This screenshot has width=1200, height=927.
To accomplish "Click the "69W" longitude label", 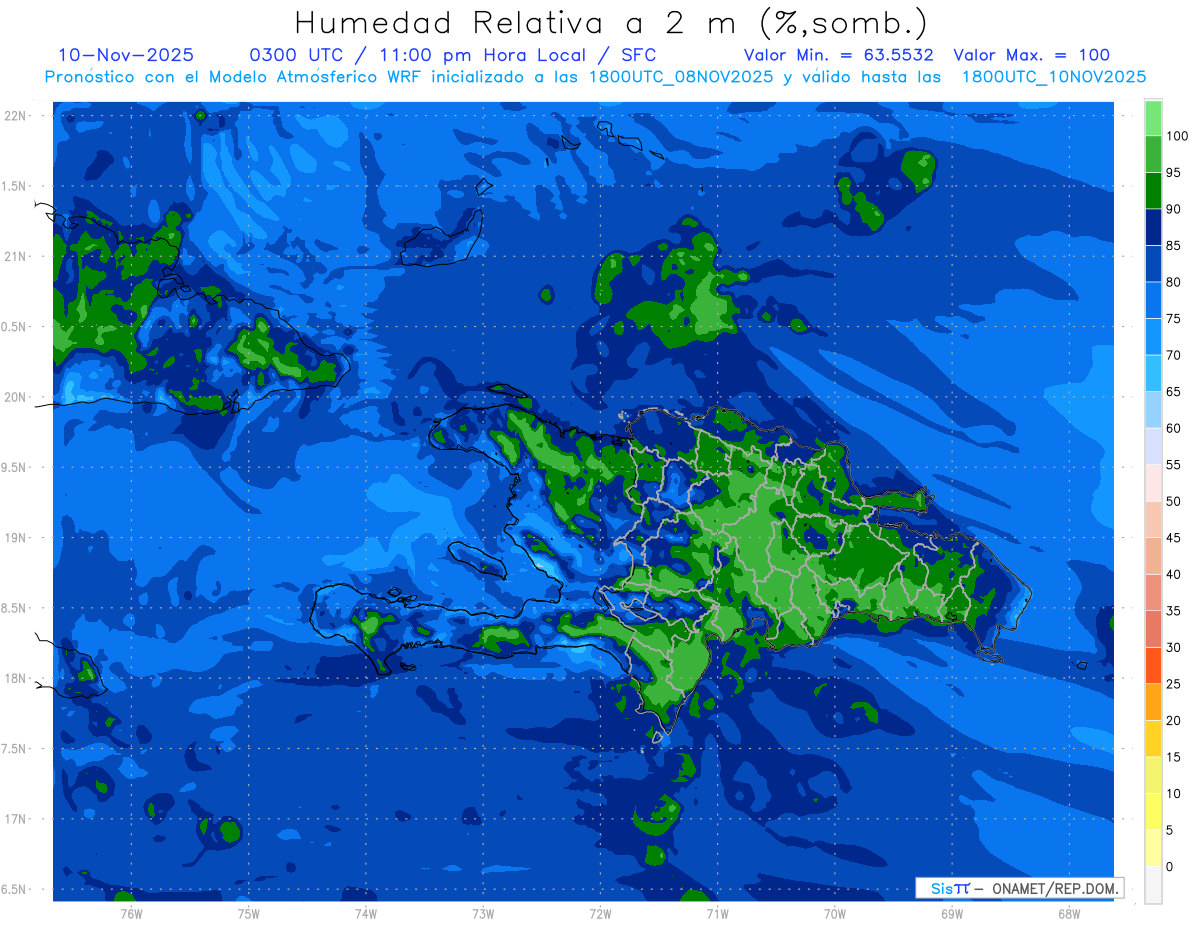I will tap(952, 914).
